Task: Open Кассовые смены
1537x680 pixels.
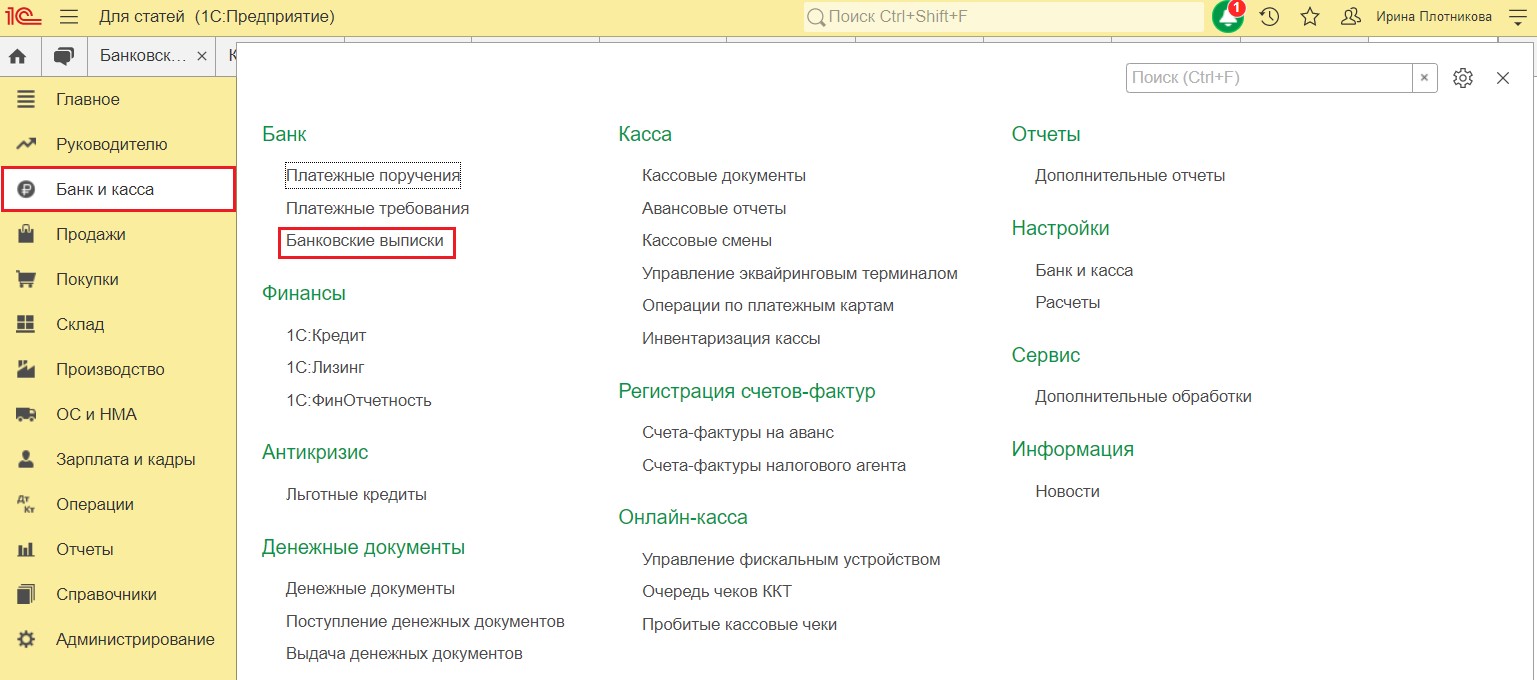Action: (x=707, y=240)
